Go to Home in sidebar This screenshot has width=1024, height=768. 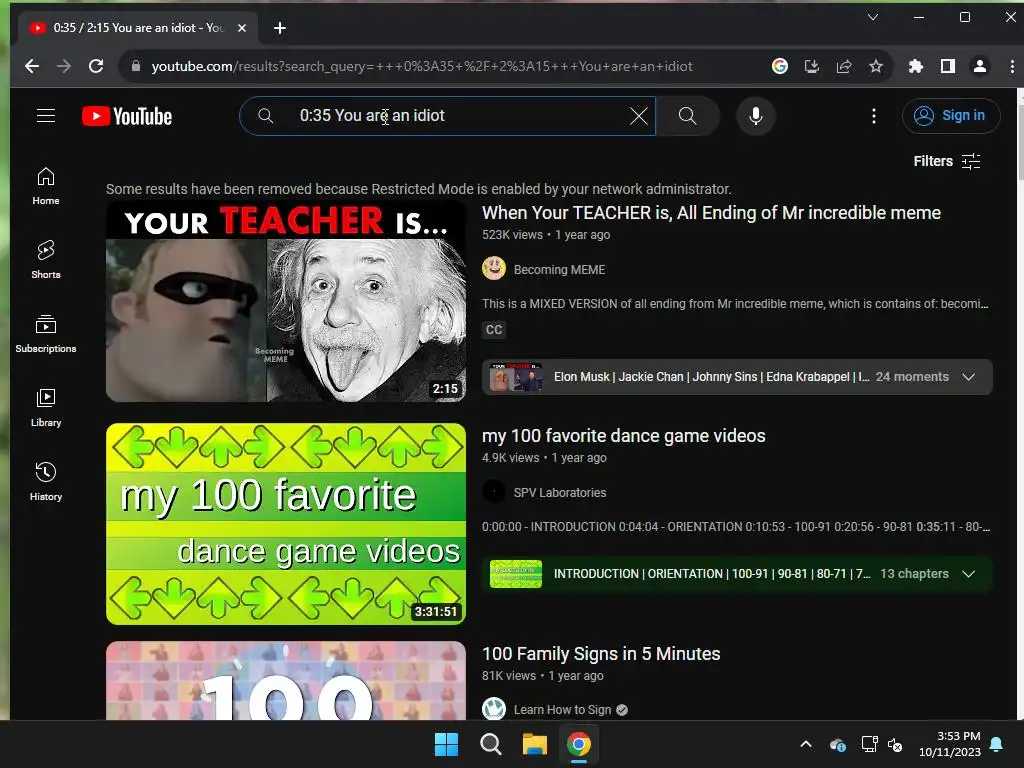[x=46, y=185]
